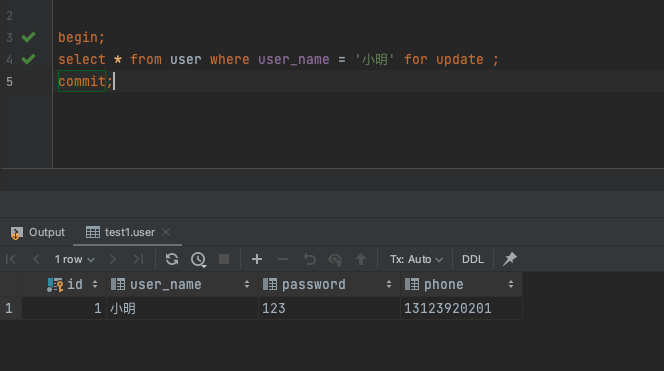
Task: Select the password cell 123
Action: coord(329,308)
